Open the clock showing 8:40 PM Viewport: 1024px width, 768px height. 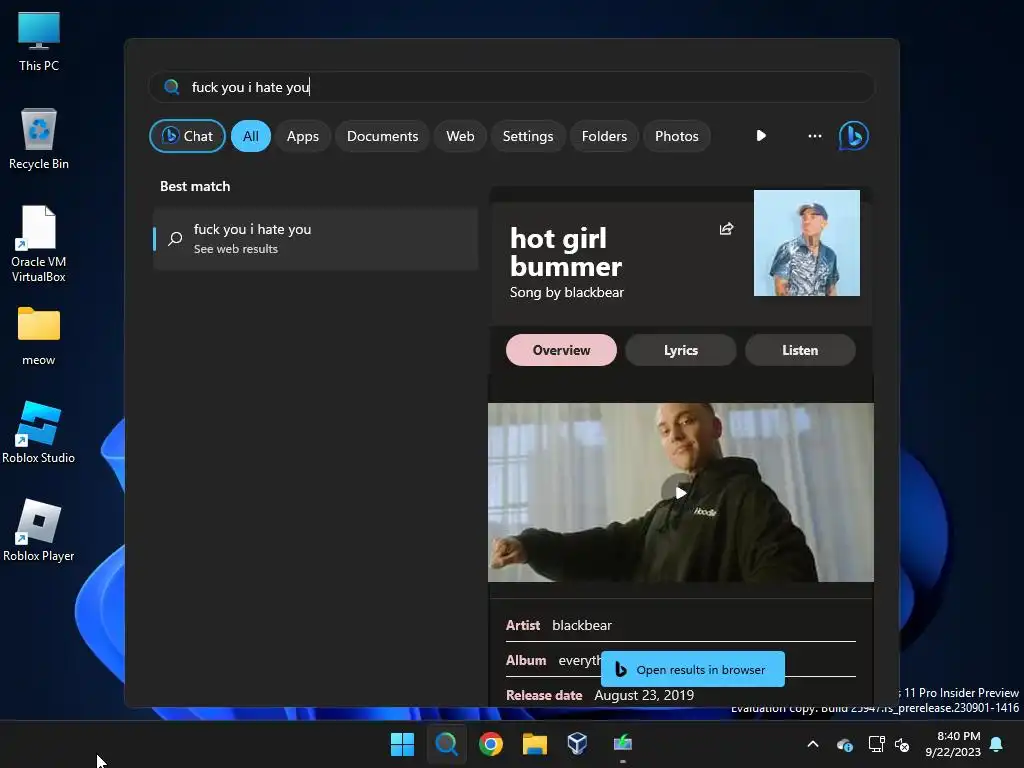tap(953, 744)
